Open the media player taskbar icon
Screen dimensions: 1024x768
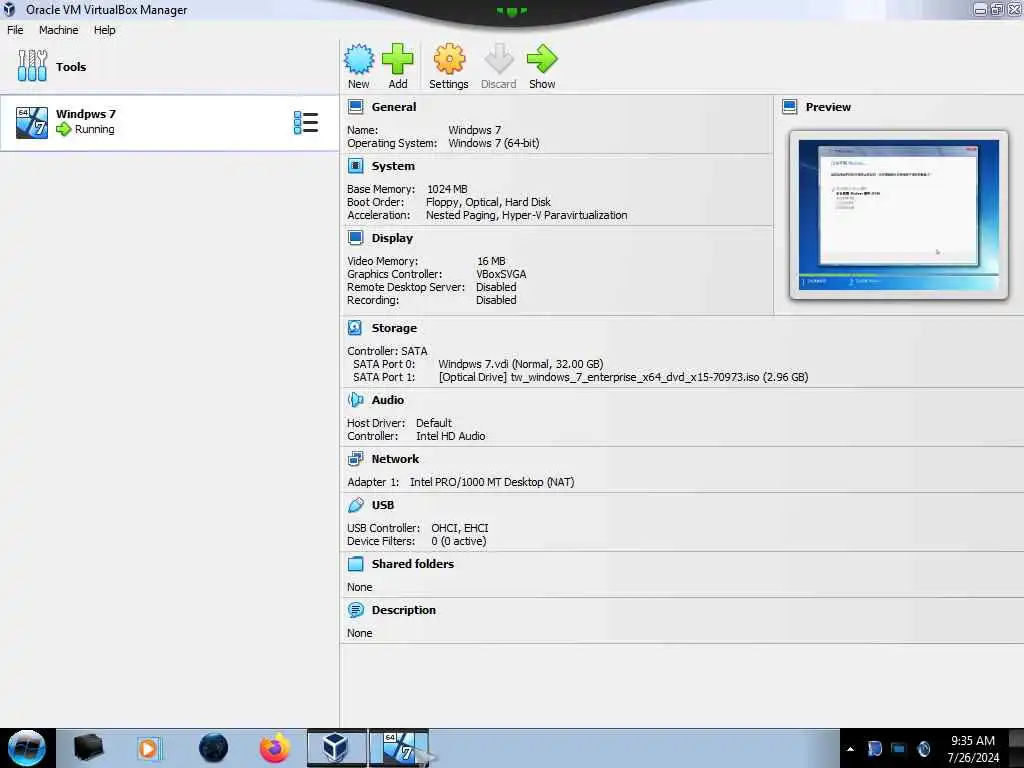point(148,748)
